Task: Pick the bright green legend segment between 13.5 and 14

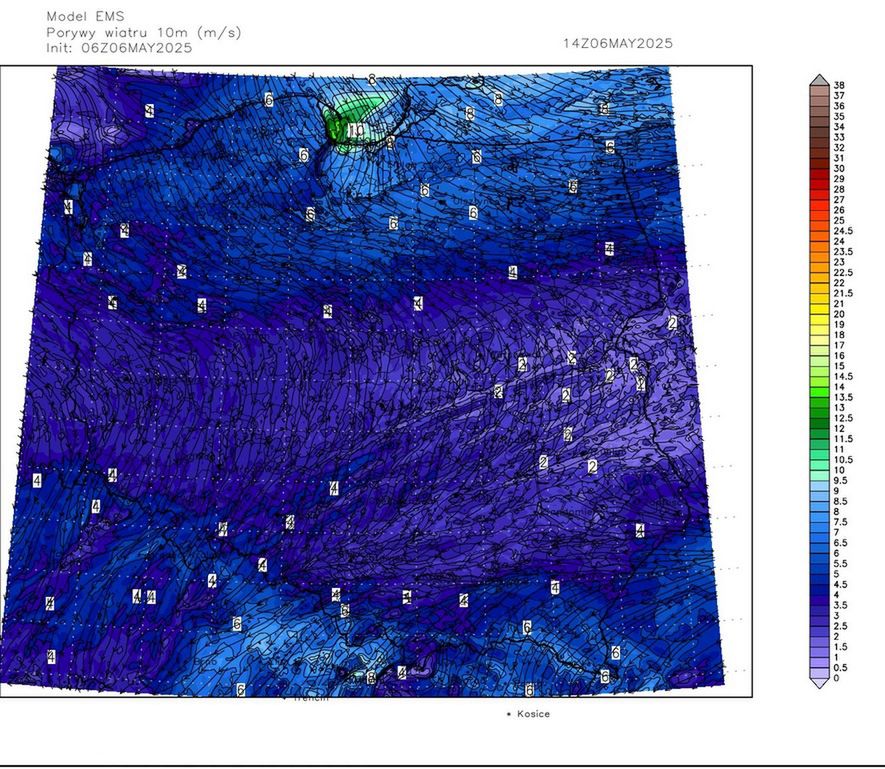Action: click(x=819, y=392)
